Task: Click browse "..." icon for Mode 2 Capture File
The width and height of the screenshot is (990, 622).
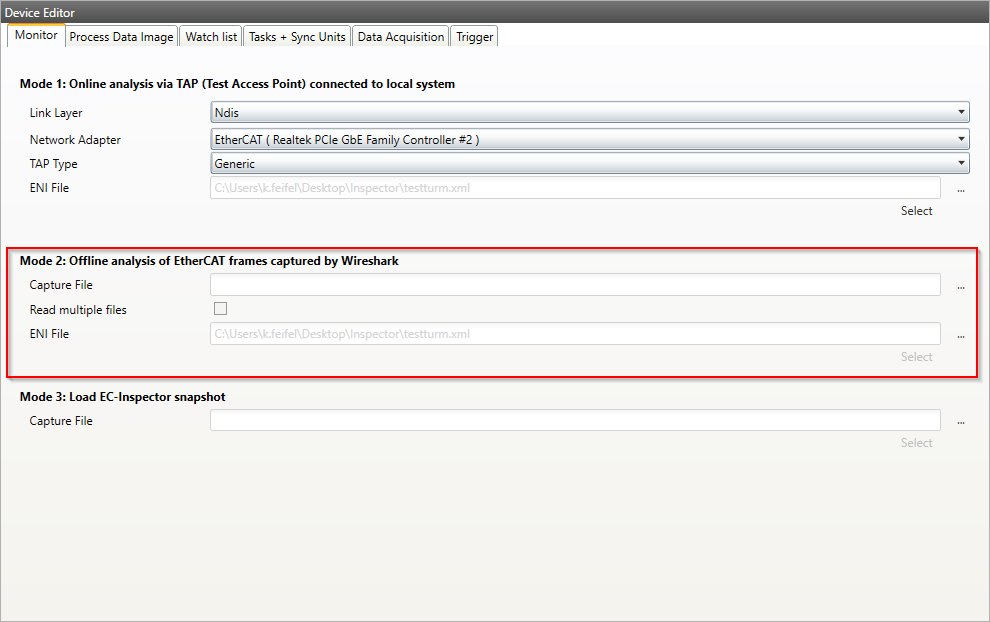Action: point(960,285)
